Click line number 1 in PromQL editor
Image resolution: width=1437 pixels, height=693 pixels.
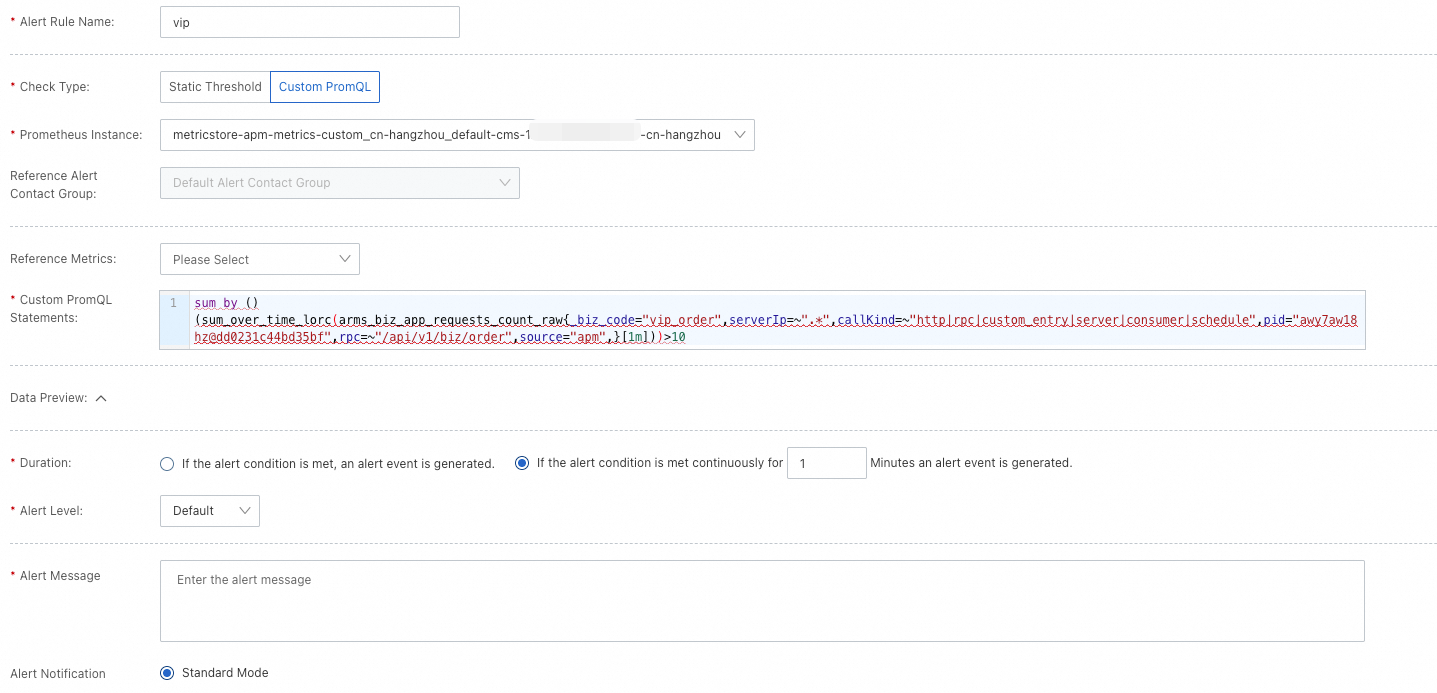[173, 303]
